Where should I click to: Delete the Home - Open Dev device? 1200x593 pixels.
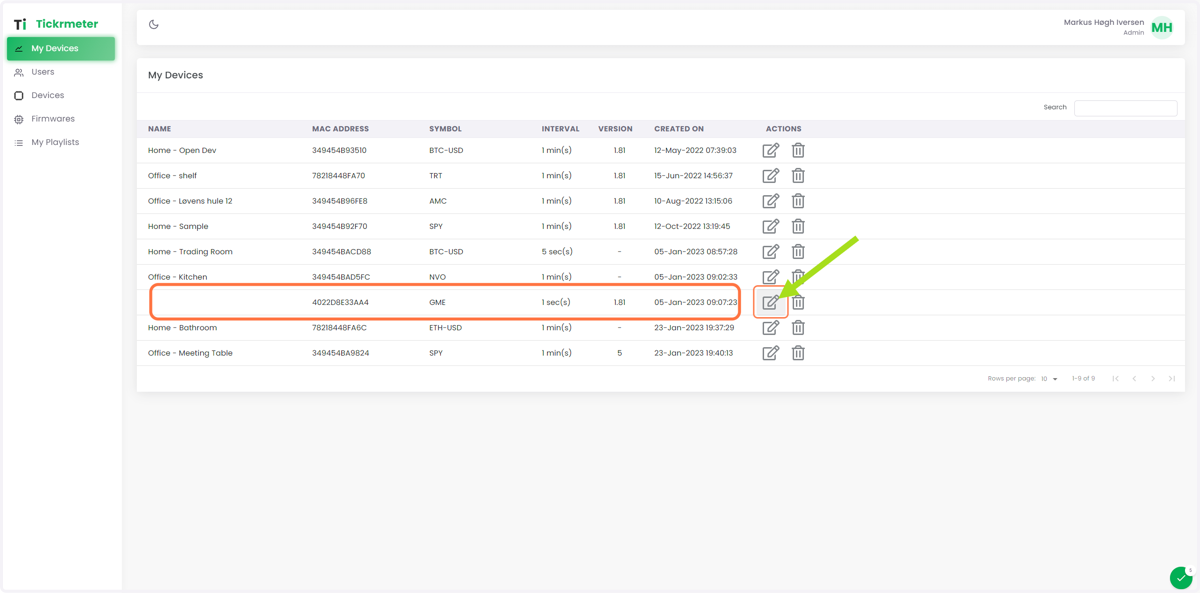click(x=798, y=151)
